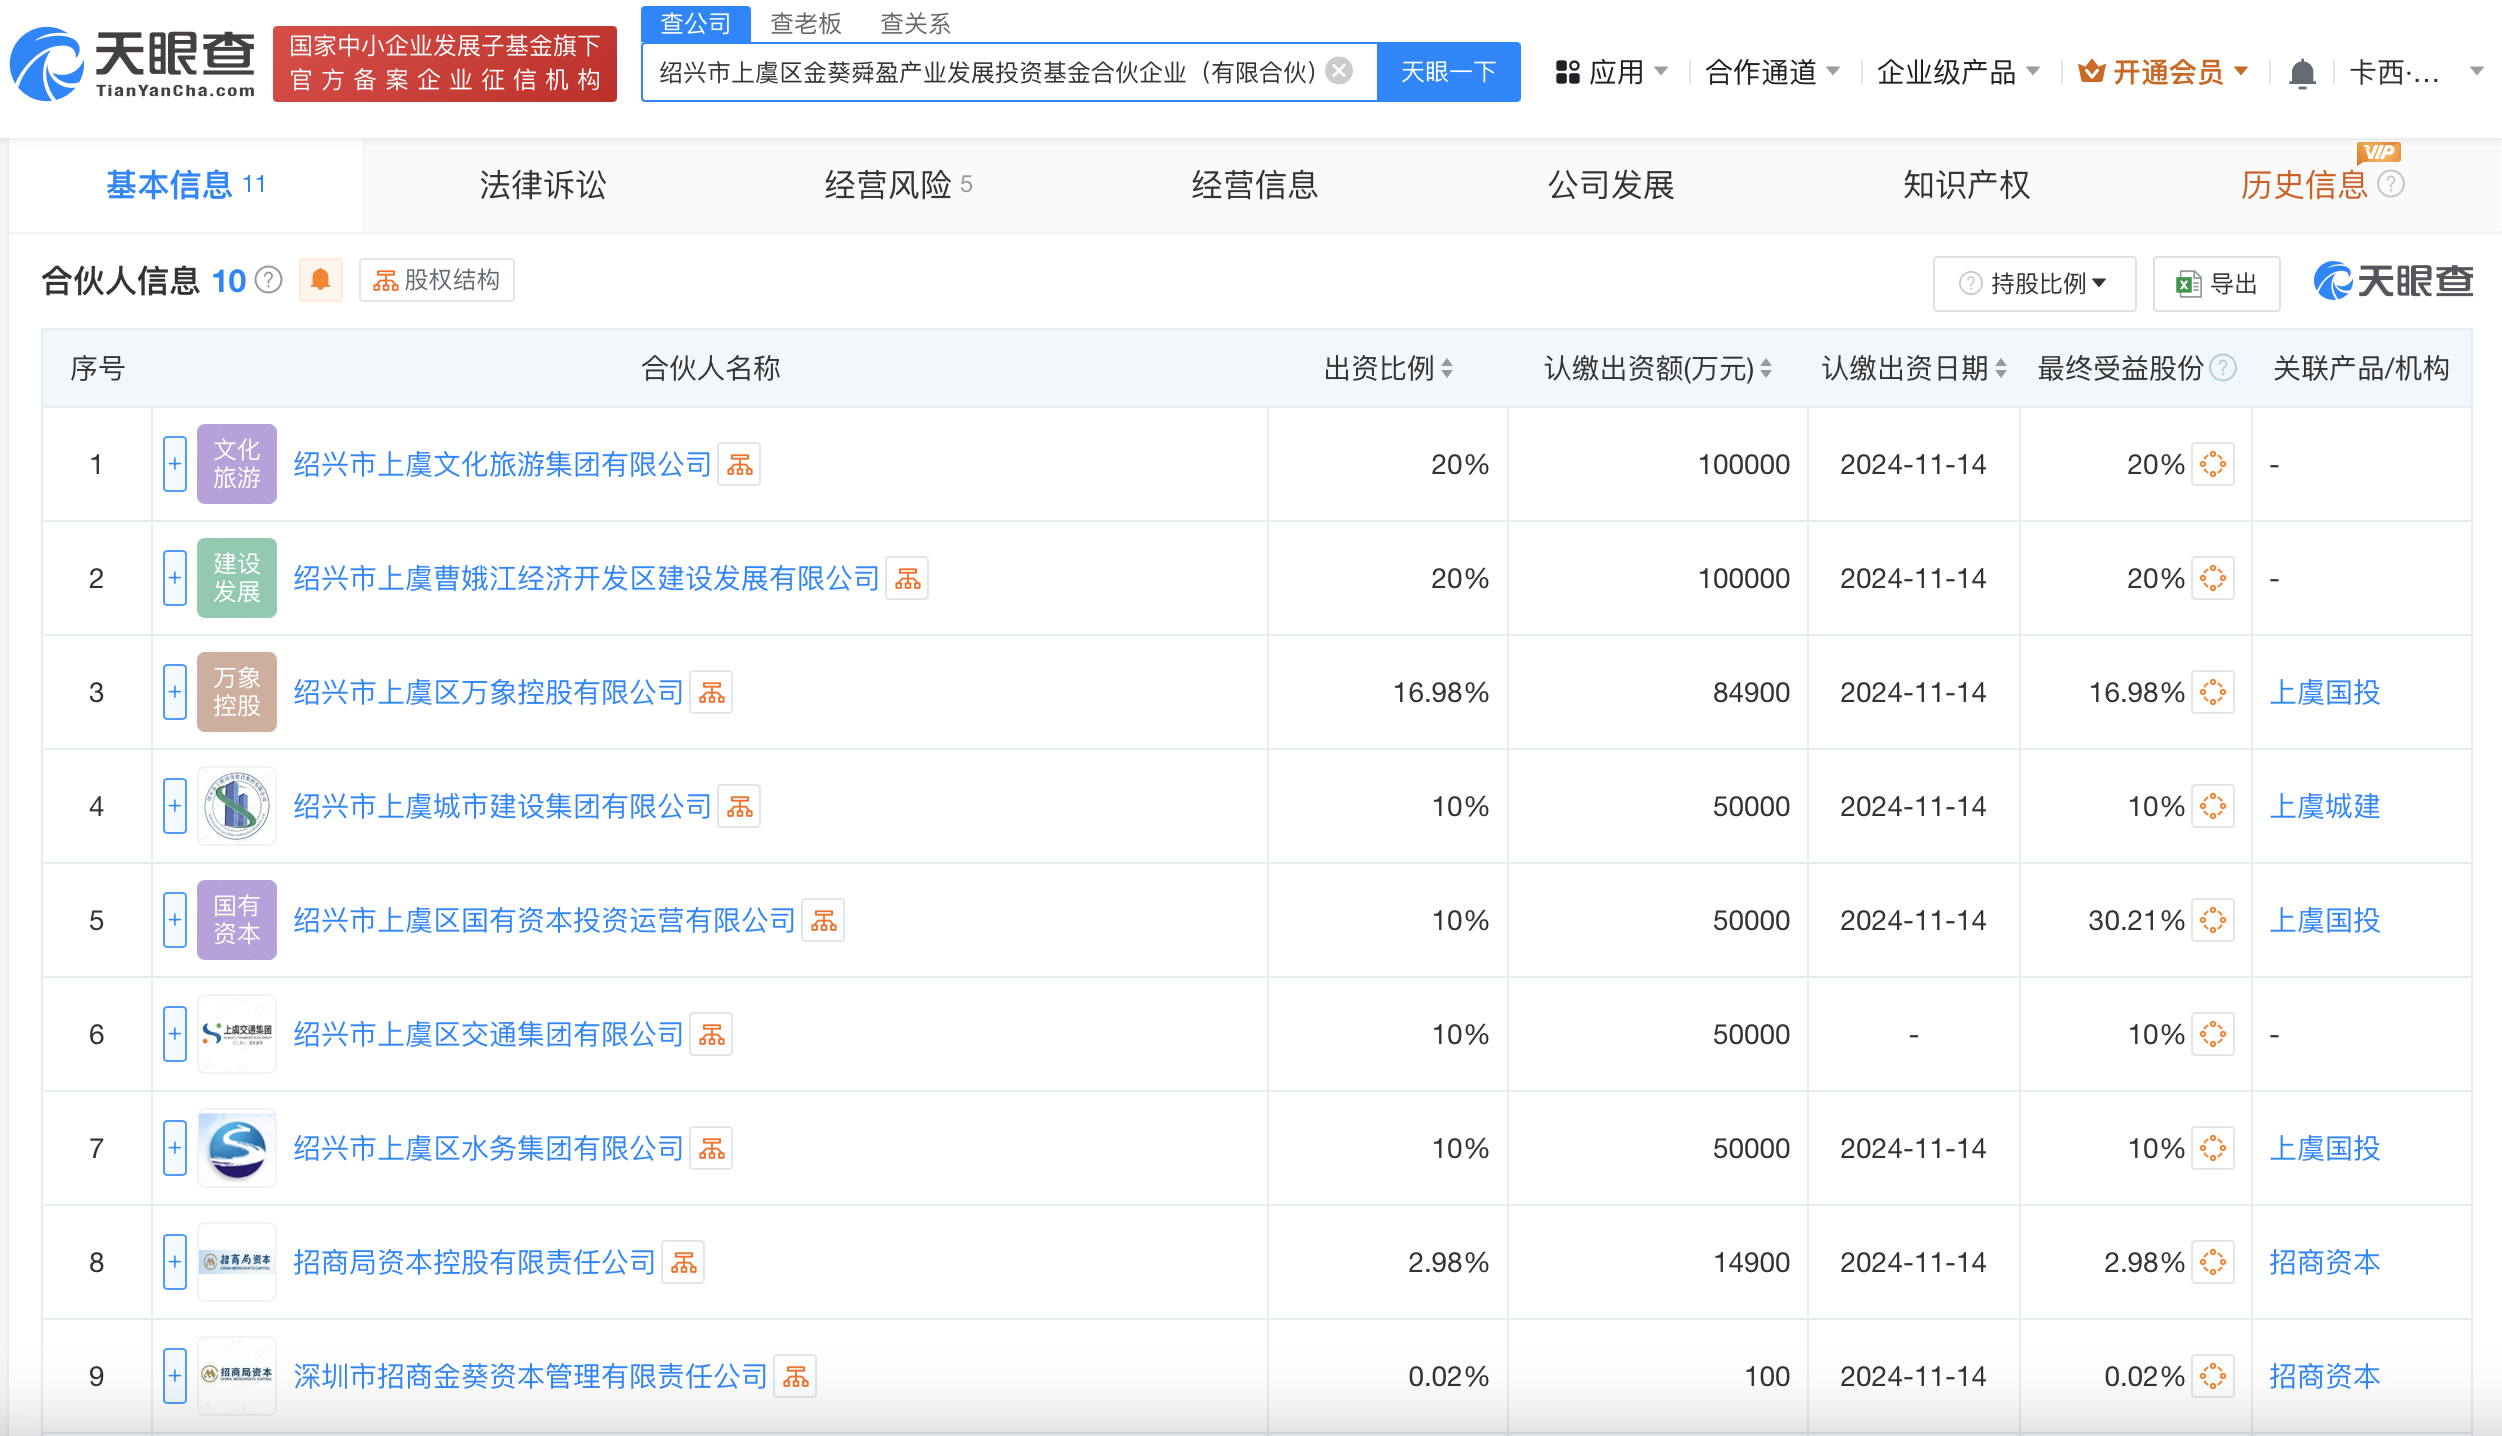Click beneficial share trace icon in row 5
2502x1436 pixels.
click(2212, 920)
